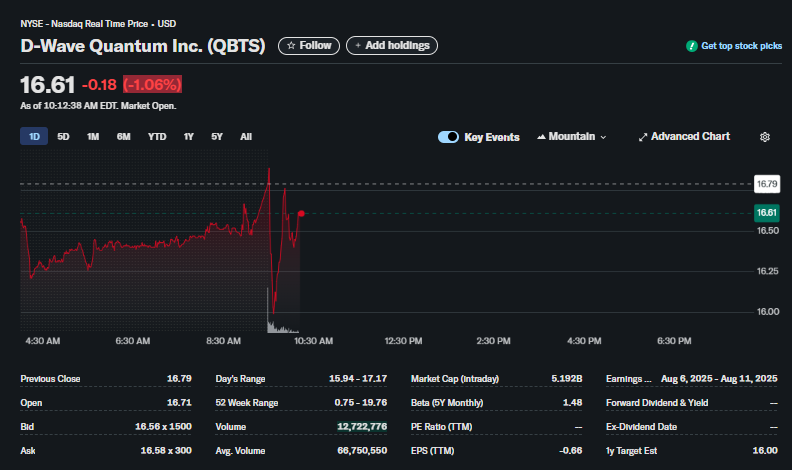Viewport: 792px width, 470px height.
Task: Click Add holdings button
Action: 392,45
